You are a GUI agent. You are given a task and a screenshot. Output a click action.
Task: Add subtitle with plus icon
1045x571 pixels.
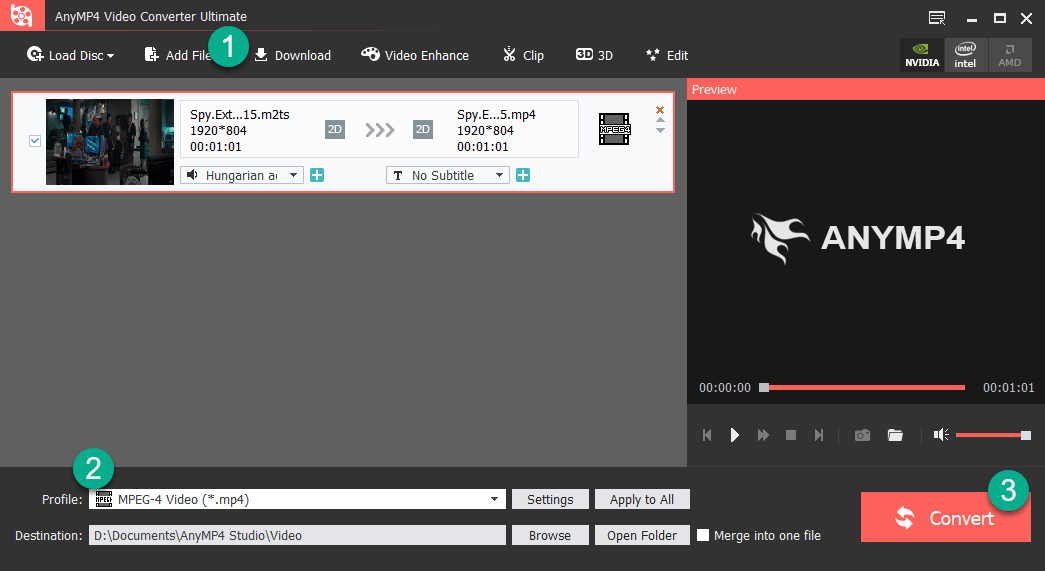523,175
